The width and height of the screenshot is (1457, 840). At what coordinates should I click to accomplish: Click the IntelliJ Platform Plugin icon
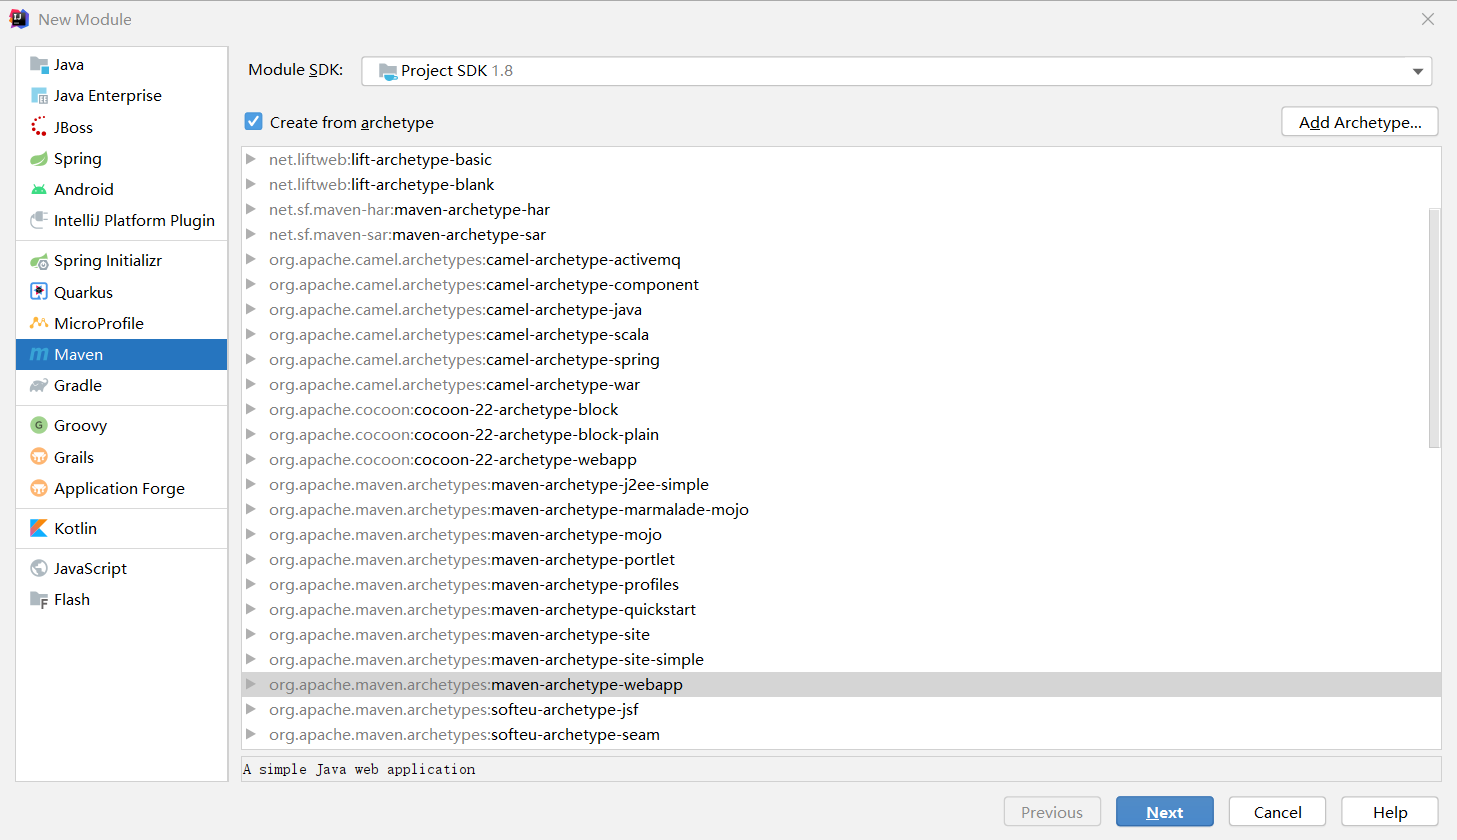pyautogui.click(x=39, y=220)
